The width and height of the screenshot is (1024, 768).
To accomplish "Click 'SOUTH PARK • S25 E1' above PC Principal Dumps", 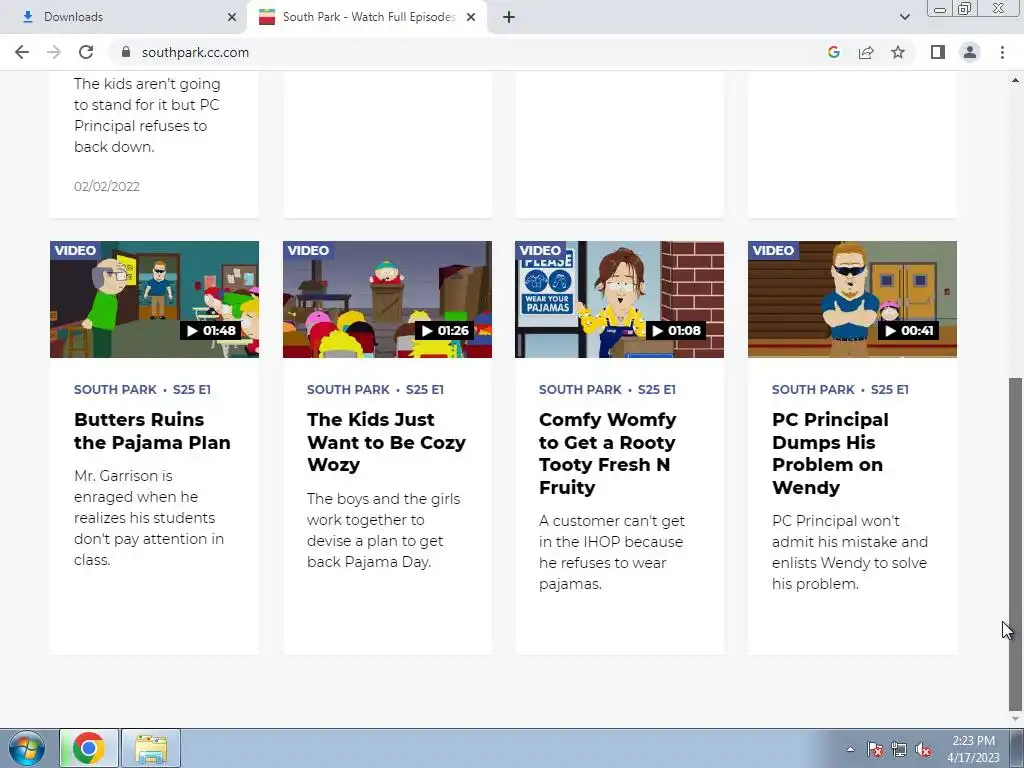I will point(840,389).
